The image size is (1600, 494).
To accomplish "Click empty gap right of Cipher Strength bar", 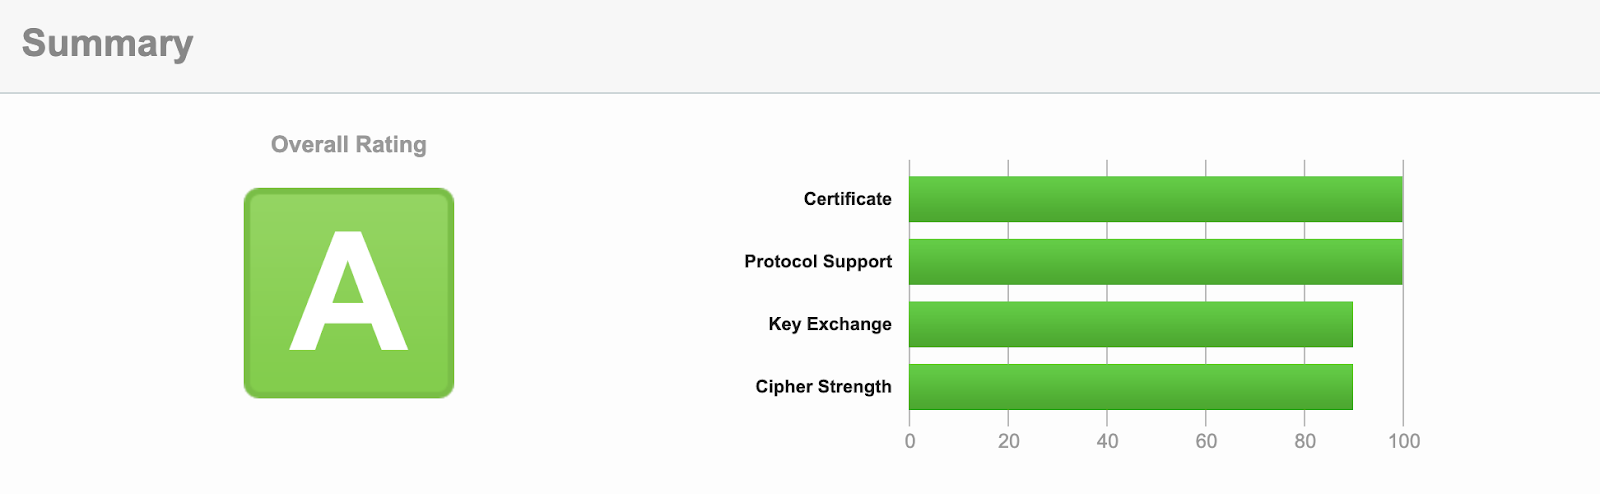I will coord(1378,387).
